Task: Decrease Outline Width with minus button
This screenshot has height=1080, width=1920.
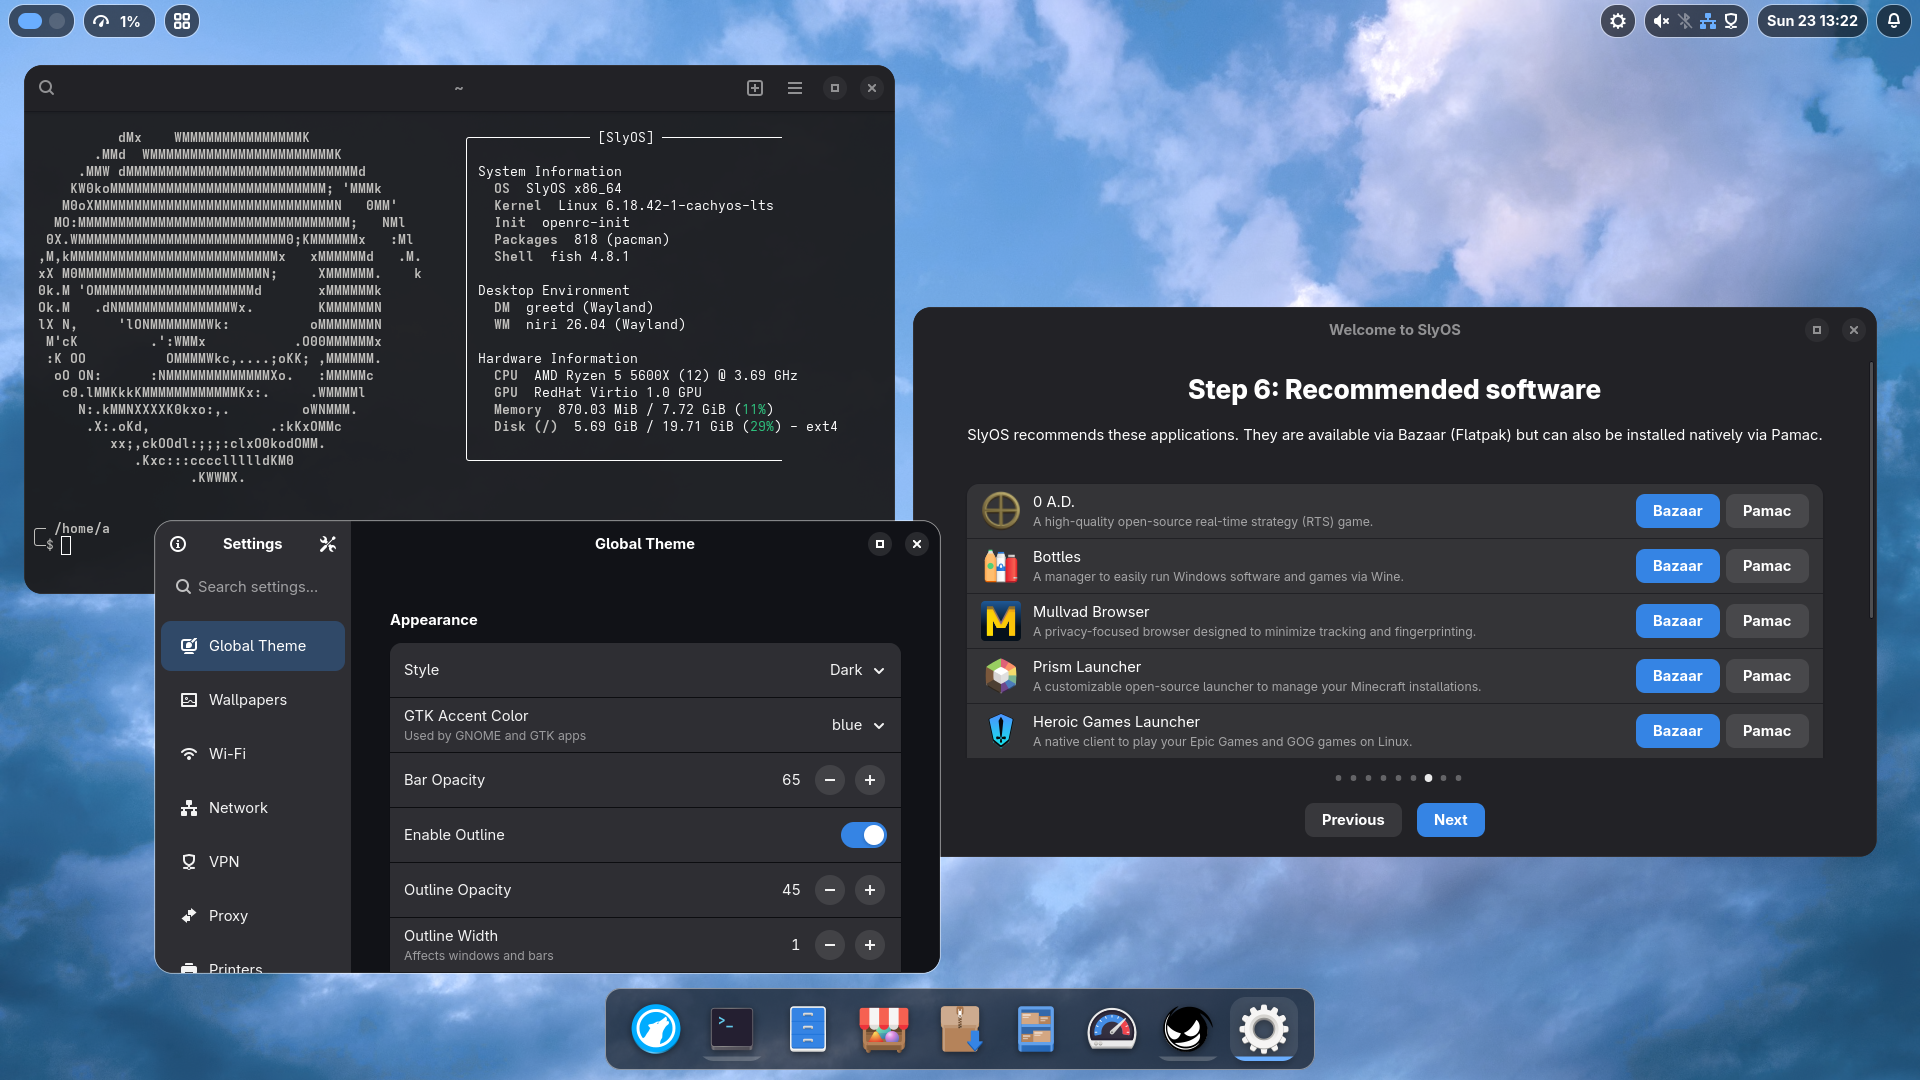Action: click(830, 945)
